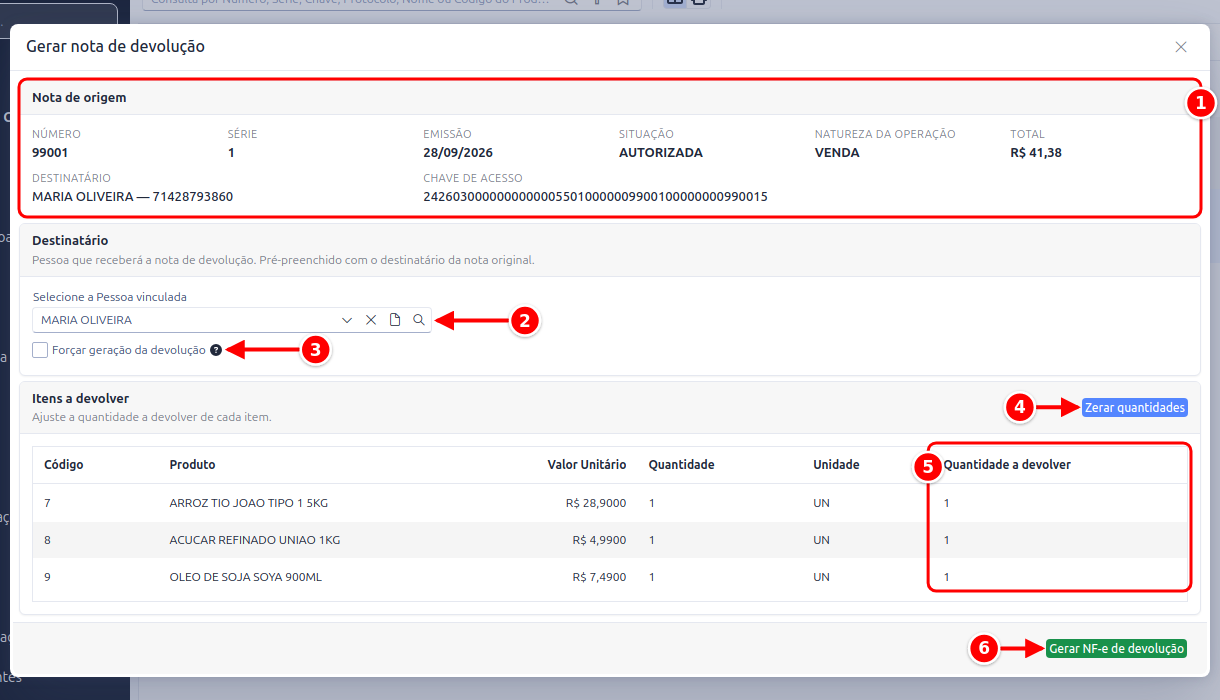This screenshot has width=1220, height=700.
Task: Clear the selected Pessoa vinculada
Action: 371,320
